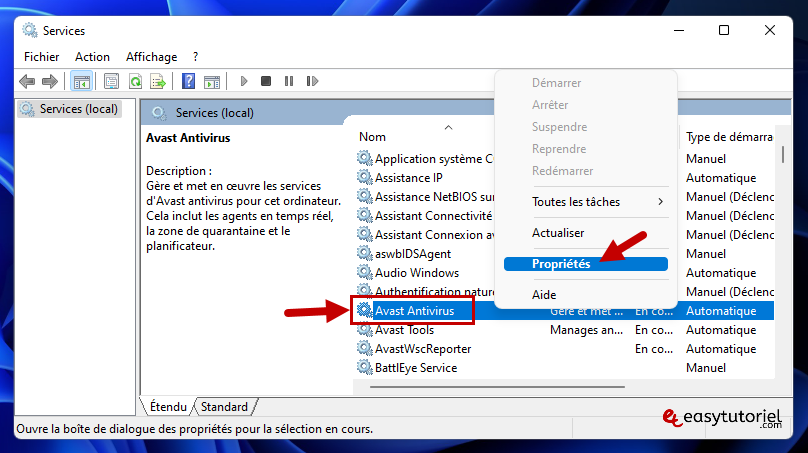Screen dimensions: 808x453
Task: Click the Start service play icon
Action: coord(244,81)
